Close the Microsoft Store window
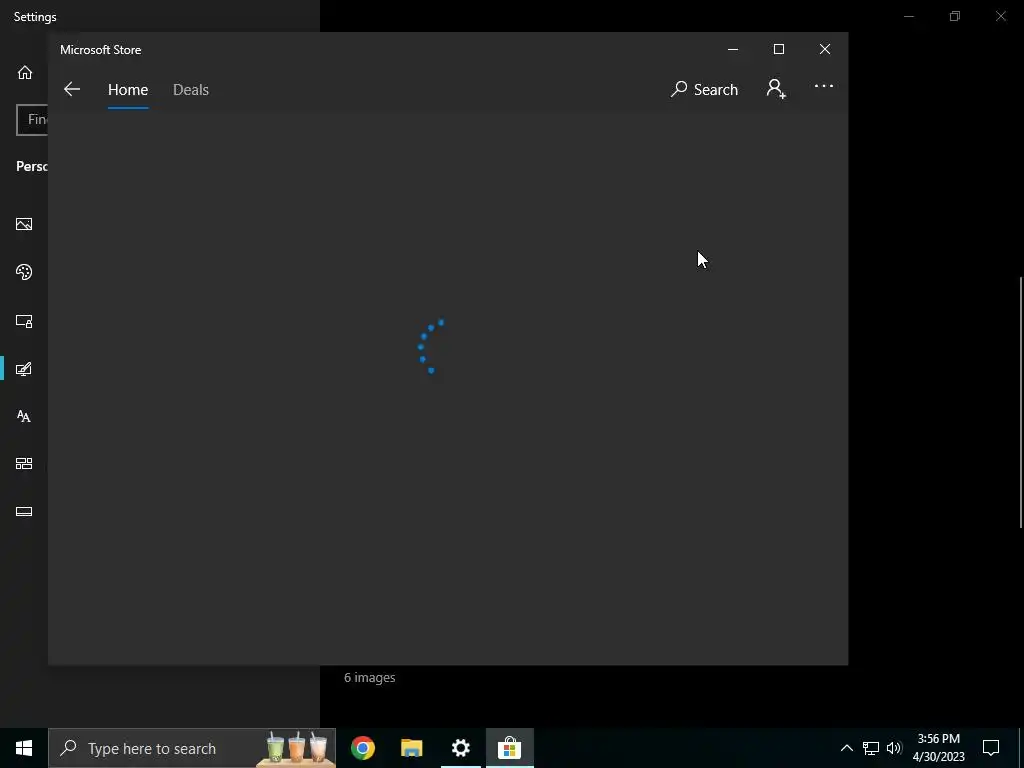This screenshot has height=768, width=1024. pos(825,50)
